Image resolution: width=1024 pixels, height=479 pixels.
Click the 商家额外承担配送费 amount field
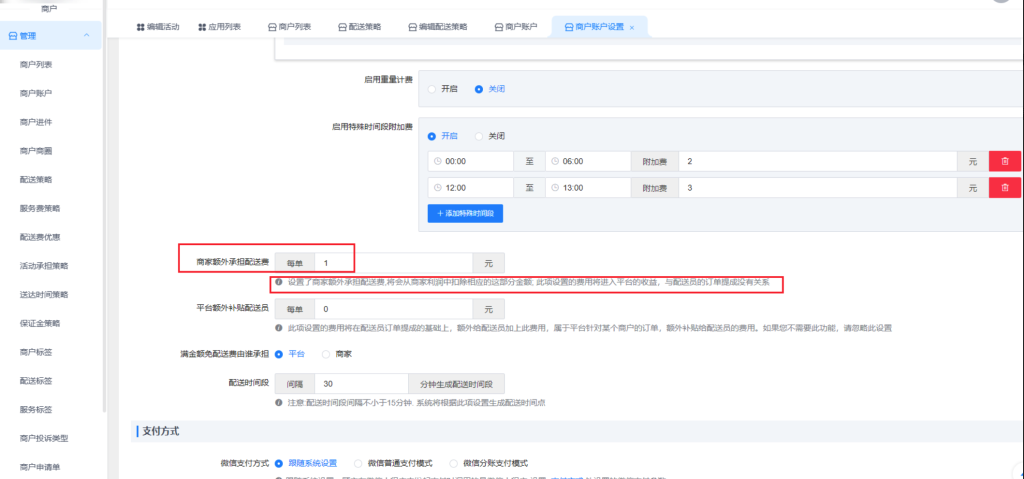coord(392,262)
